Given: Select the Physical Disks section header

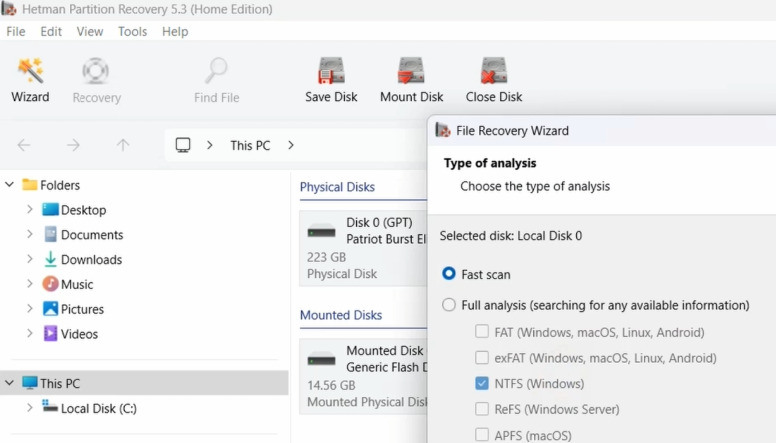Looking at the screenshot, I should [337, 187].
